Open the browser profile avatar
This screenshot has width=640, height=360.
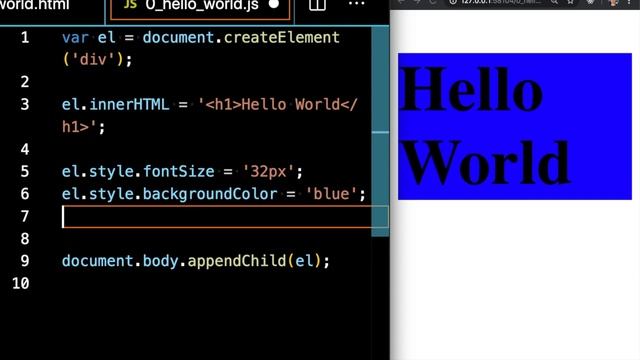(613, 2)
